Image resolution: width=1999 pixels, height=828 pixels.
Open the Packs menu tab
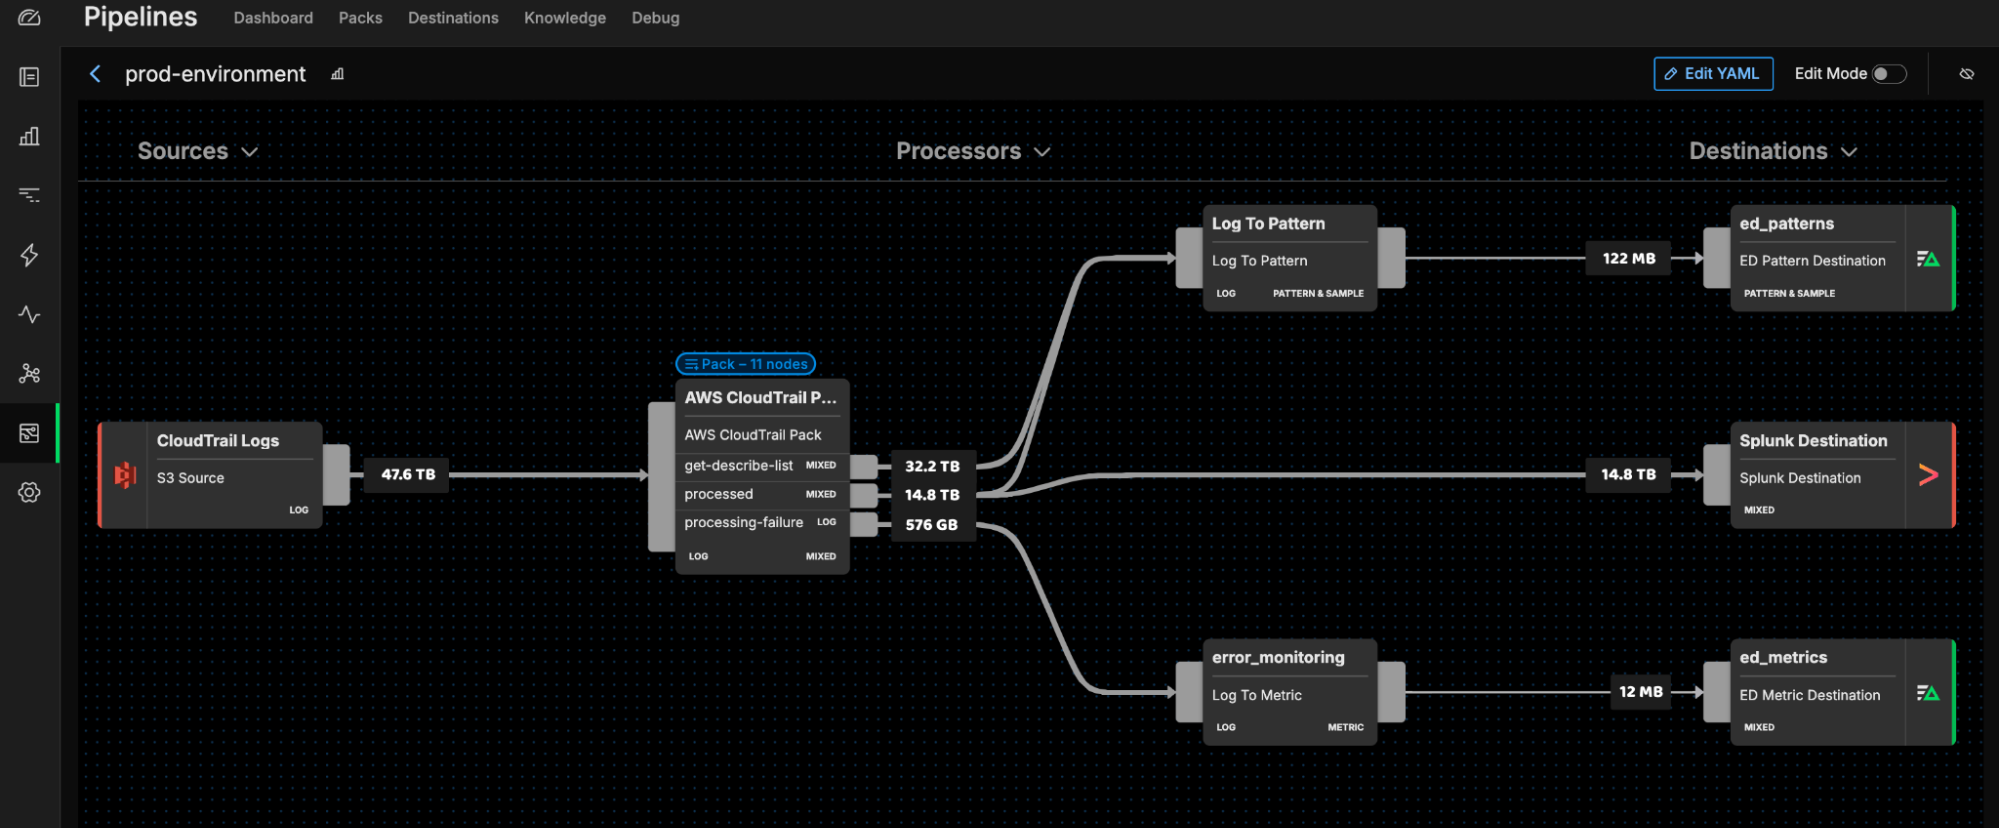(x=360, y=18)
